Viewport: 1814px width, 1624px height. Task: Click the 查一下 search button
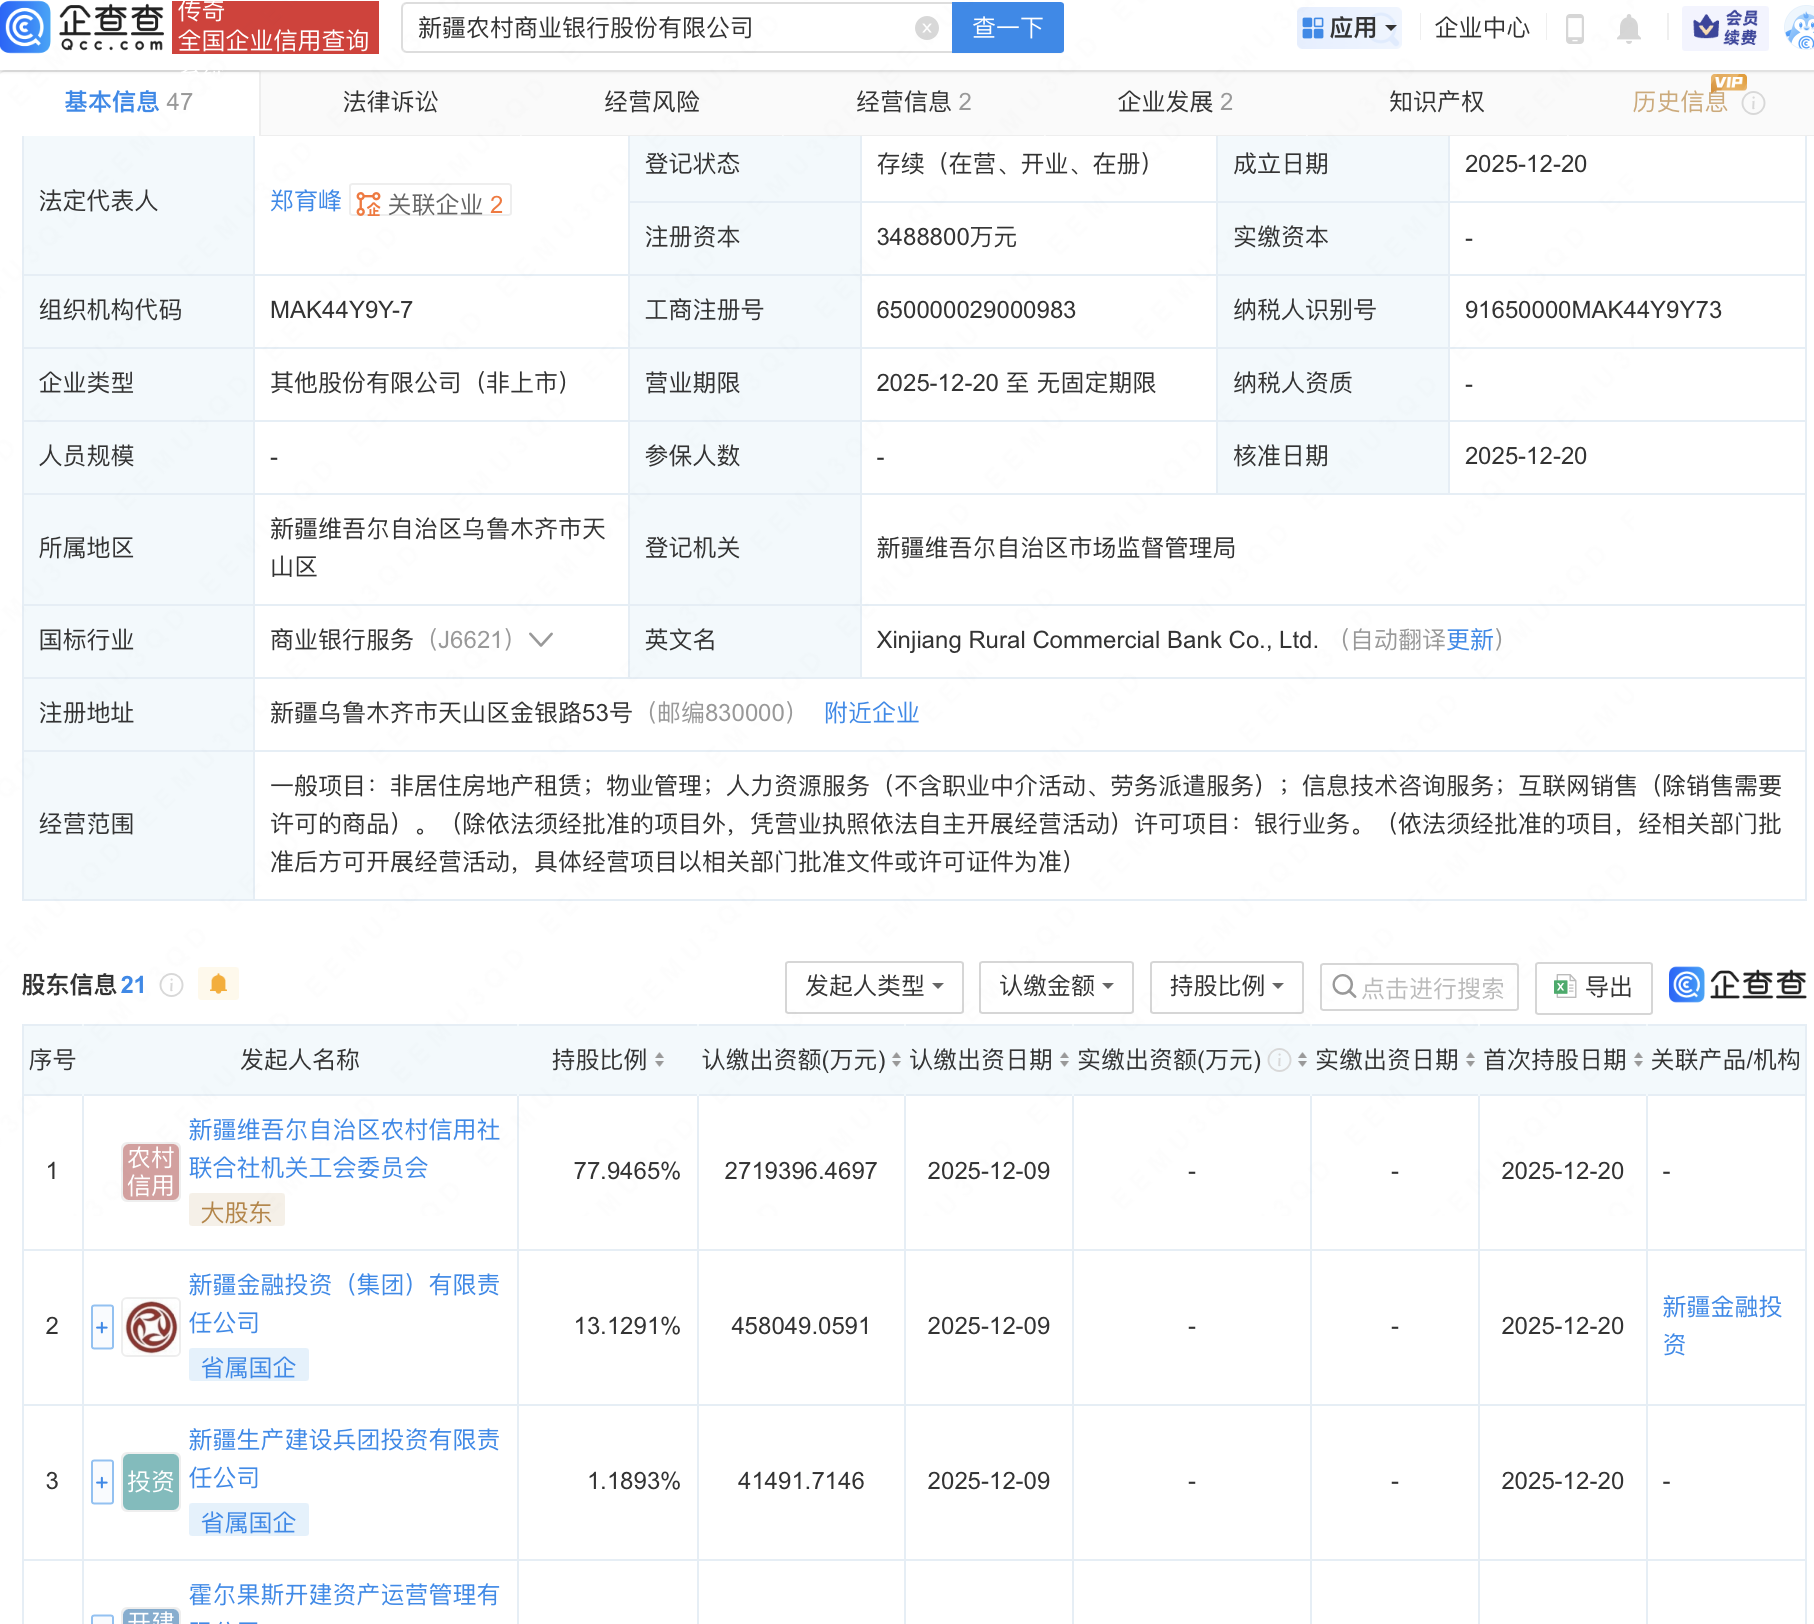pyautogui.click(x=1007, y=28)
